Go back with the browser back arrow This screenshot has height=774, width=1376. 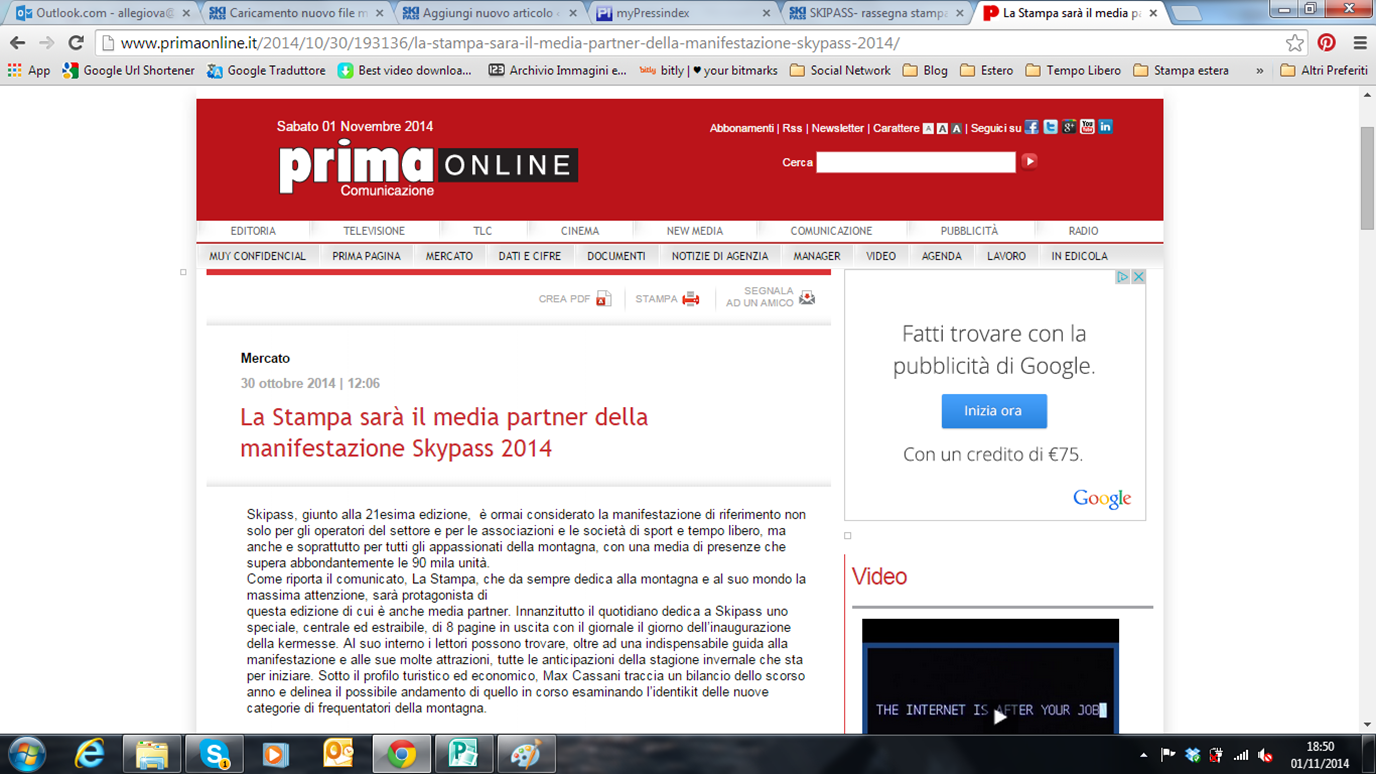(x=17, y=43)
